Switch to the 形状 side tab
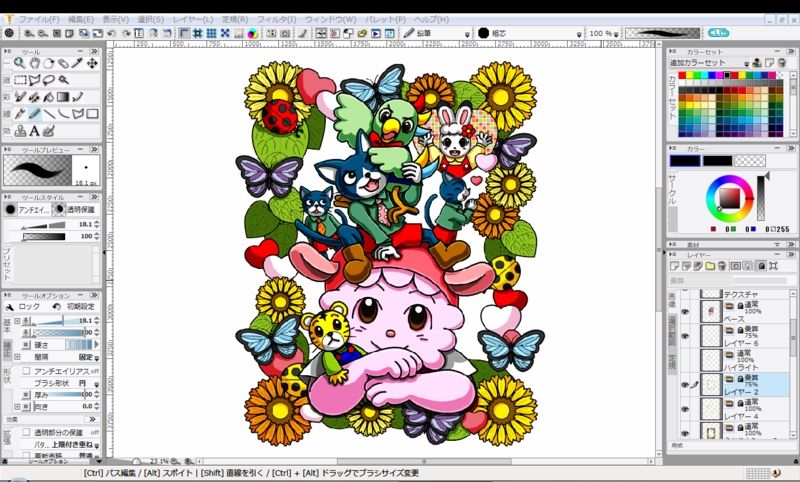The width and height of the screenshot is (800, 482). tap(7, 376)
